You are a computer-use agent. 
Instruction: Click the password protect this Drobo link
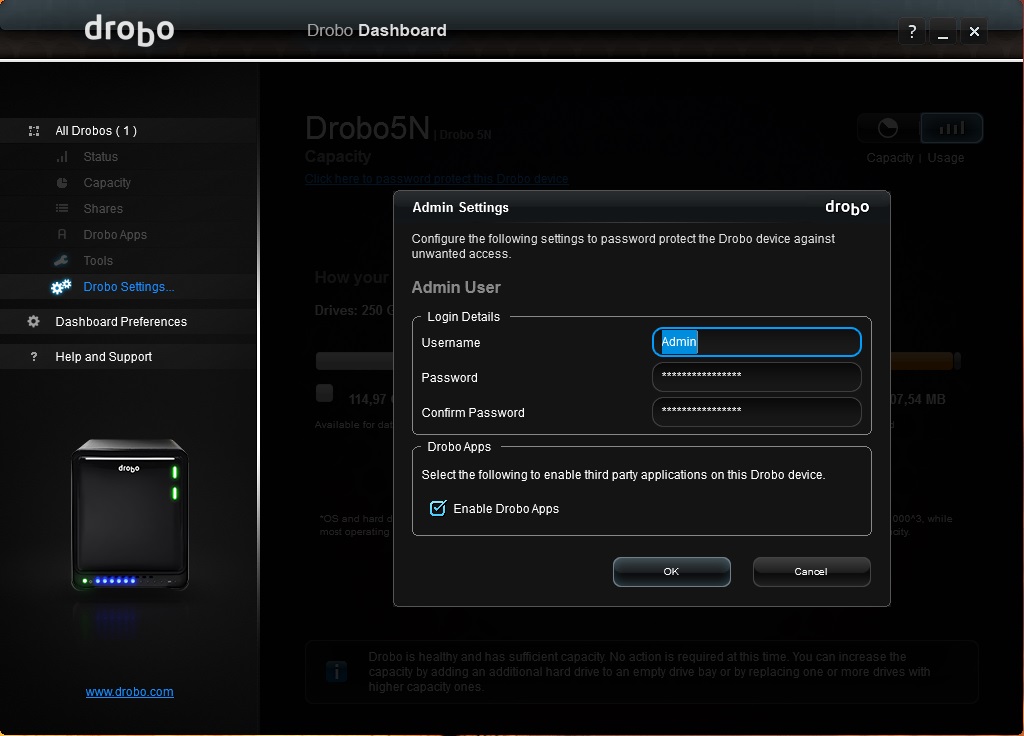[436, 179]
